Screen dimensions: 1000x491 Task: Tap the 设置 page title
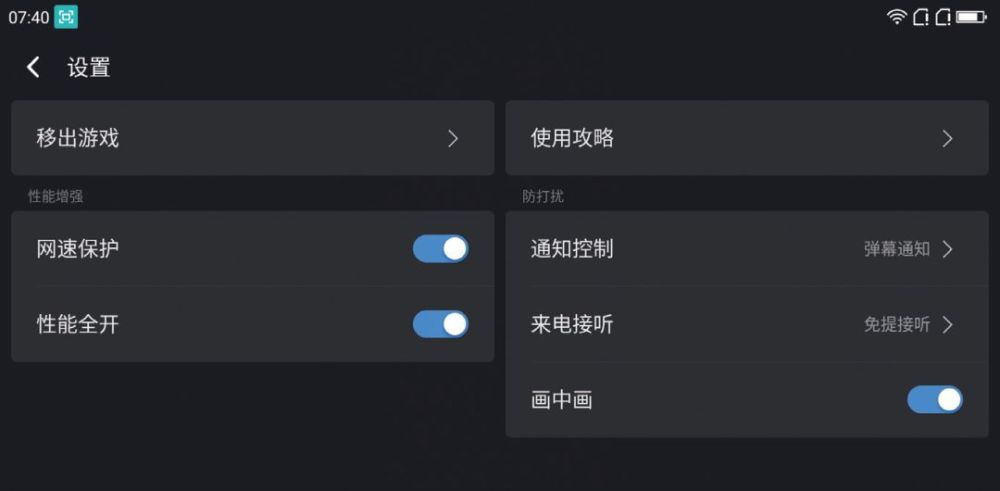pos(89,68)
